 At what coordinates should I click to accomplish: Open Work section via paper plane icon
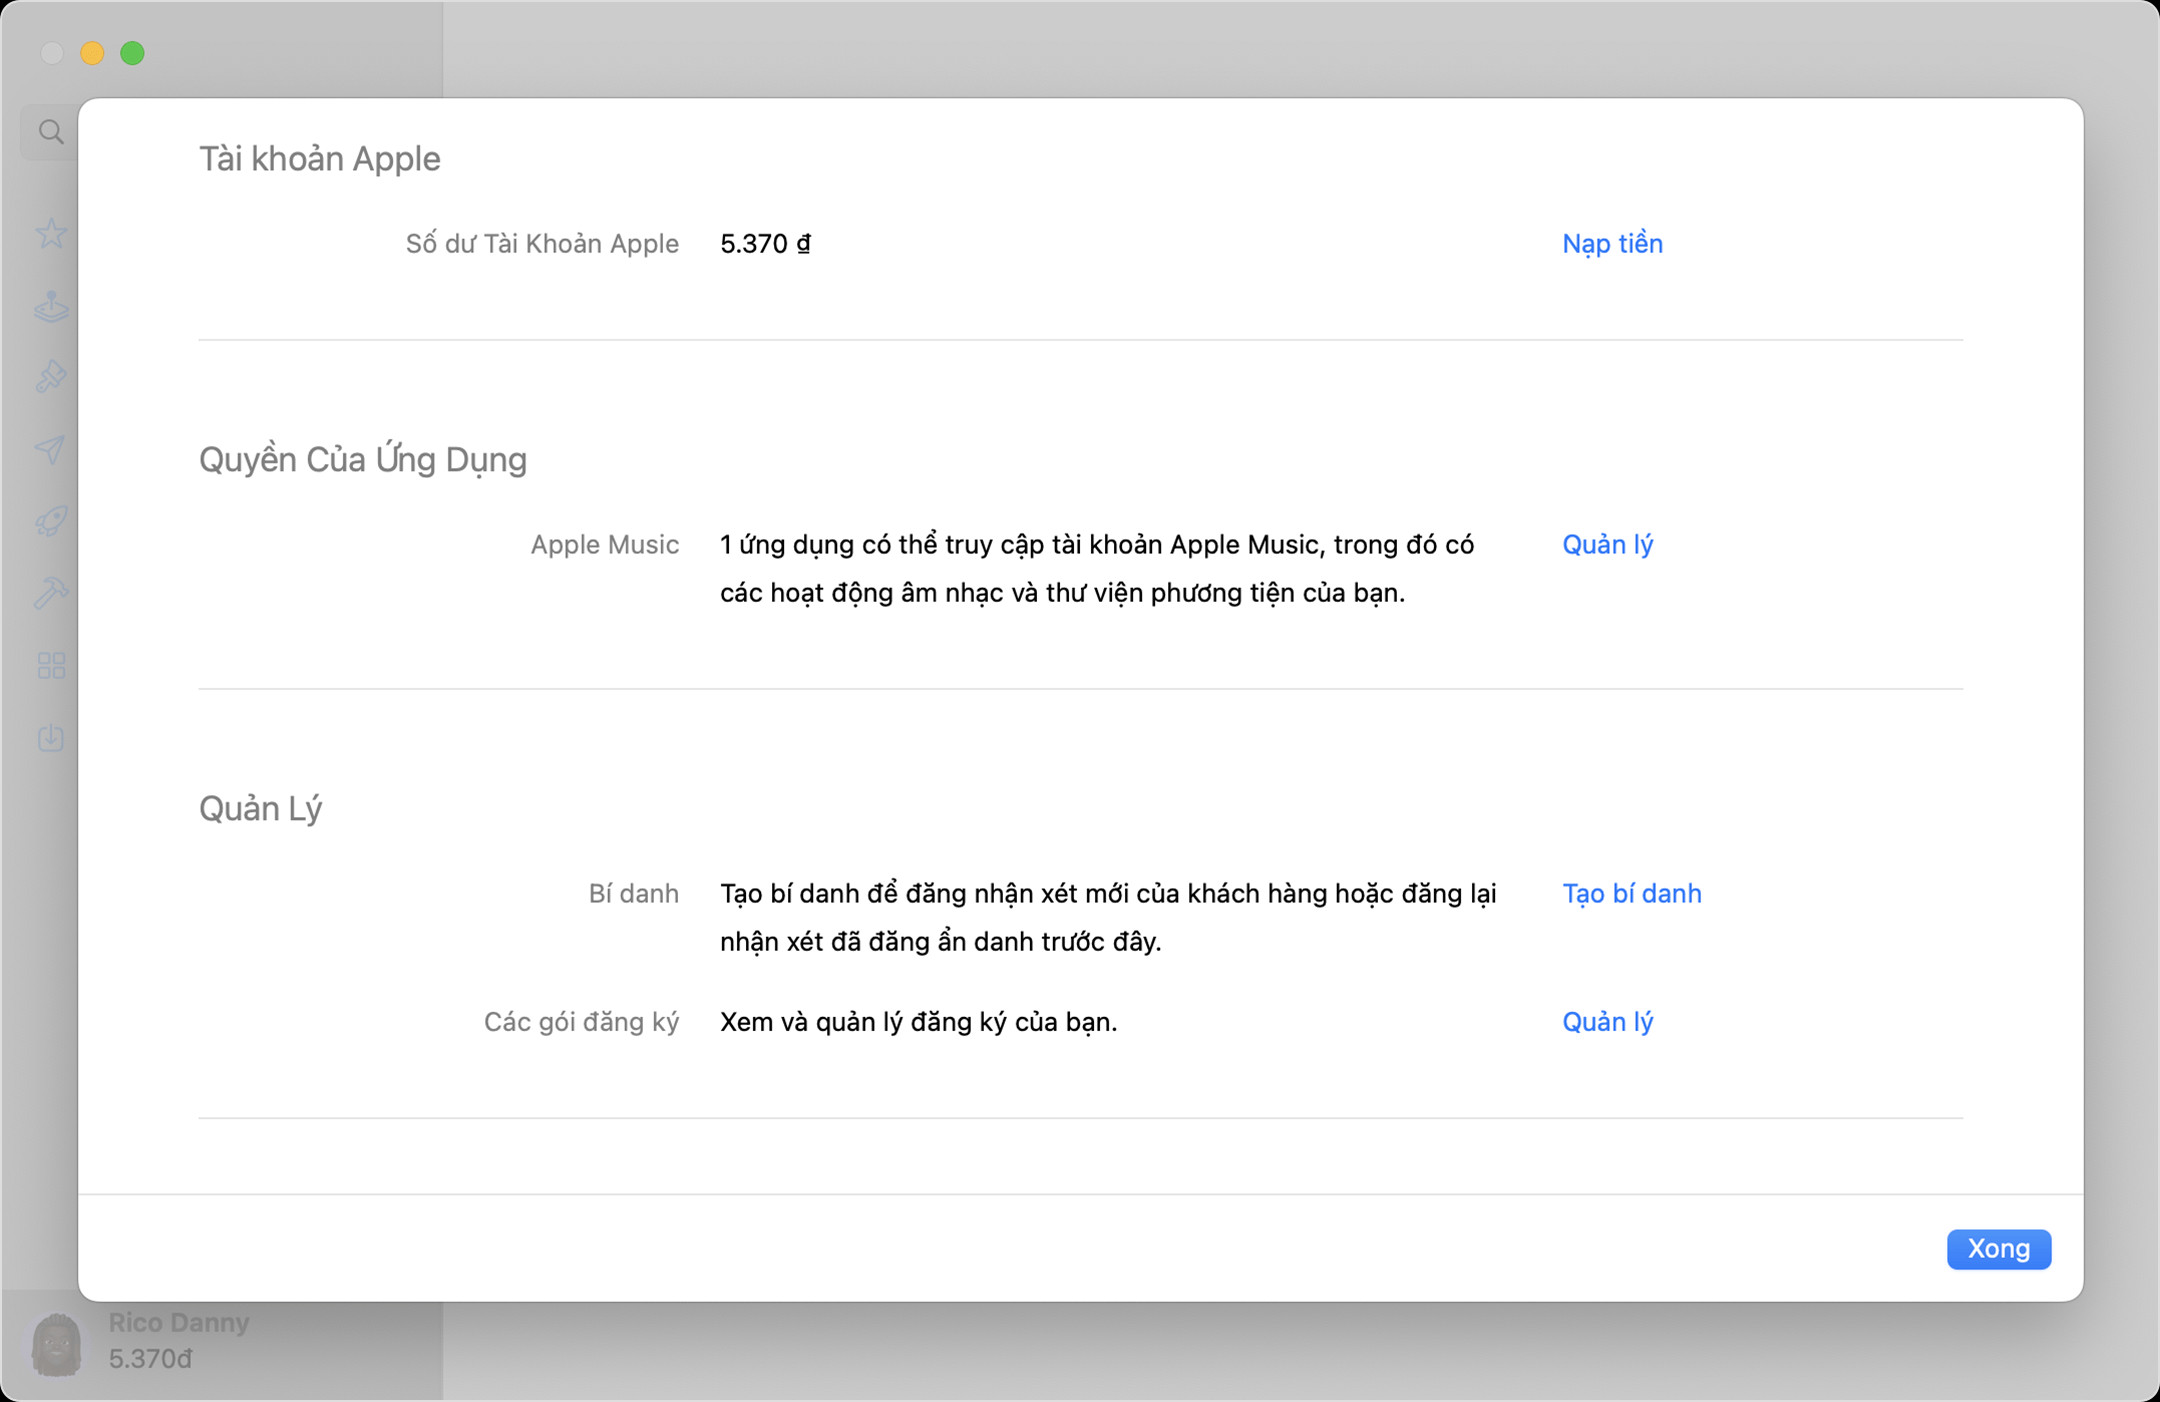[x=50, y=449]
